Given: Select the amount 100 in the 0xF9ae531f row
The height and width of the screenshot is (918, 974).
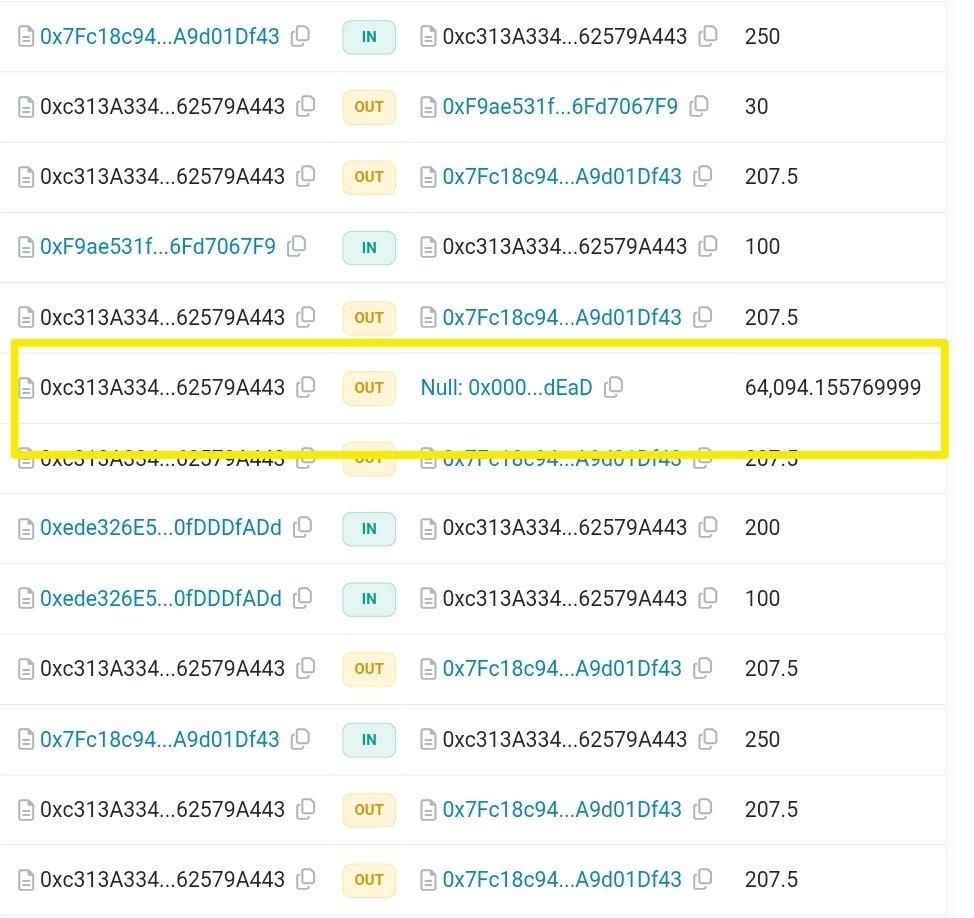Looking at the screenshot, I should pyautogui.click(x=762, y=247).
